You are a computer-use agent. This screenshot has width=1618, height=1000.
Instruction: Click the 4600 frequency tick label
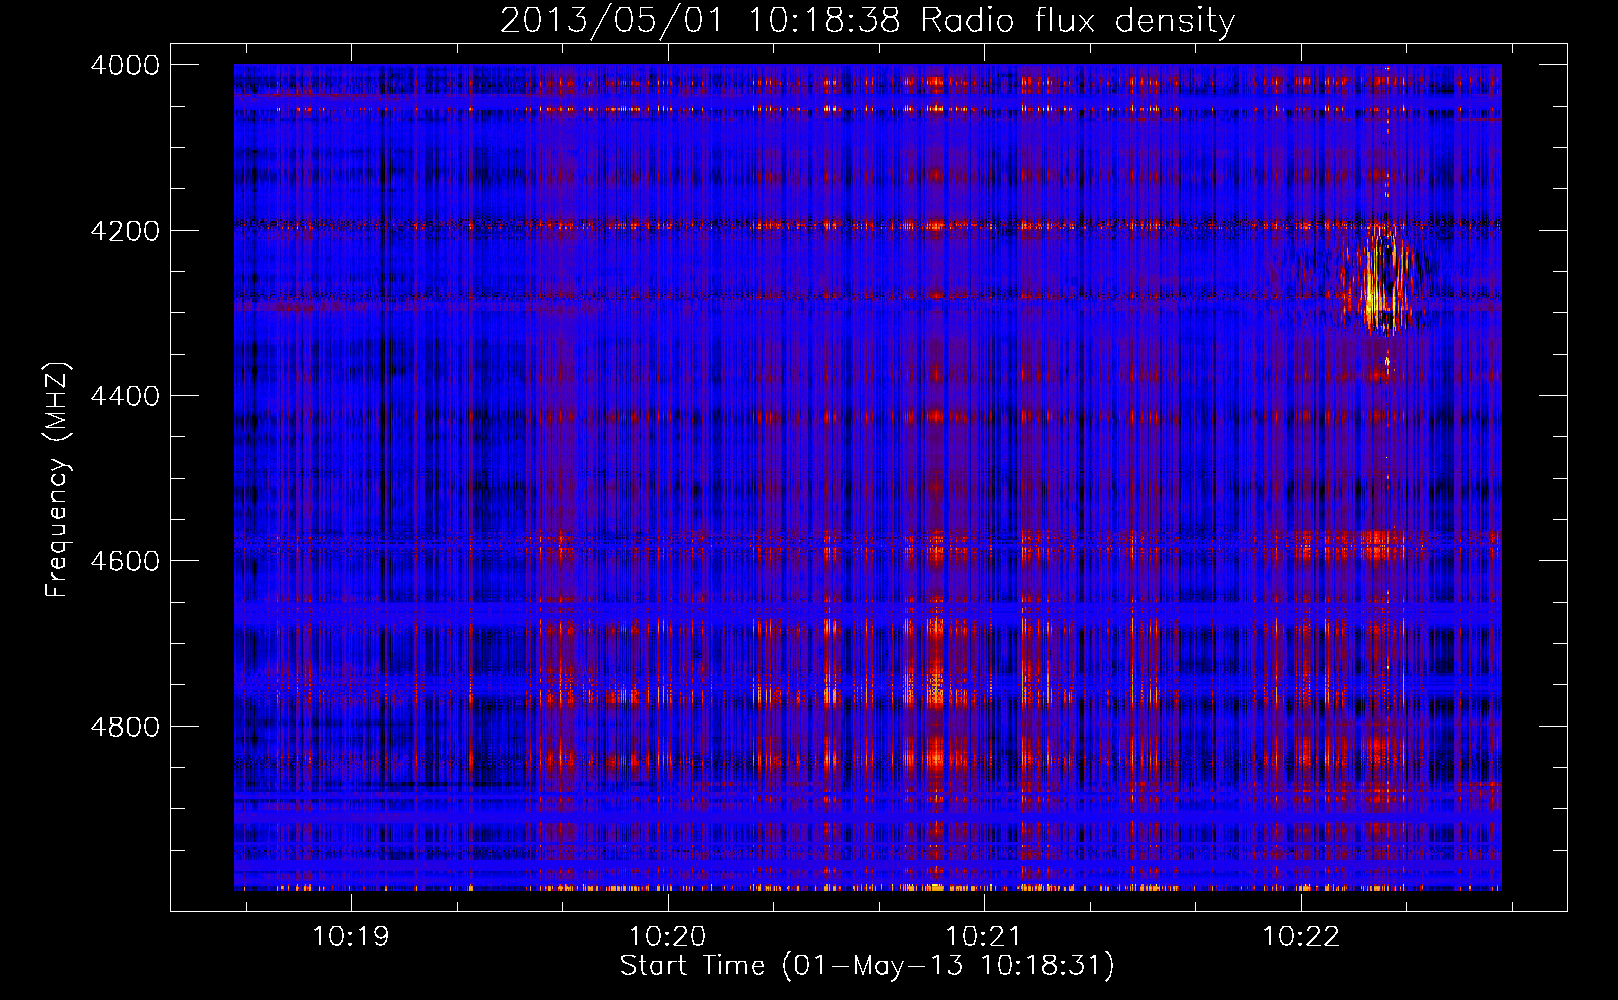coord(125,561)
